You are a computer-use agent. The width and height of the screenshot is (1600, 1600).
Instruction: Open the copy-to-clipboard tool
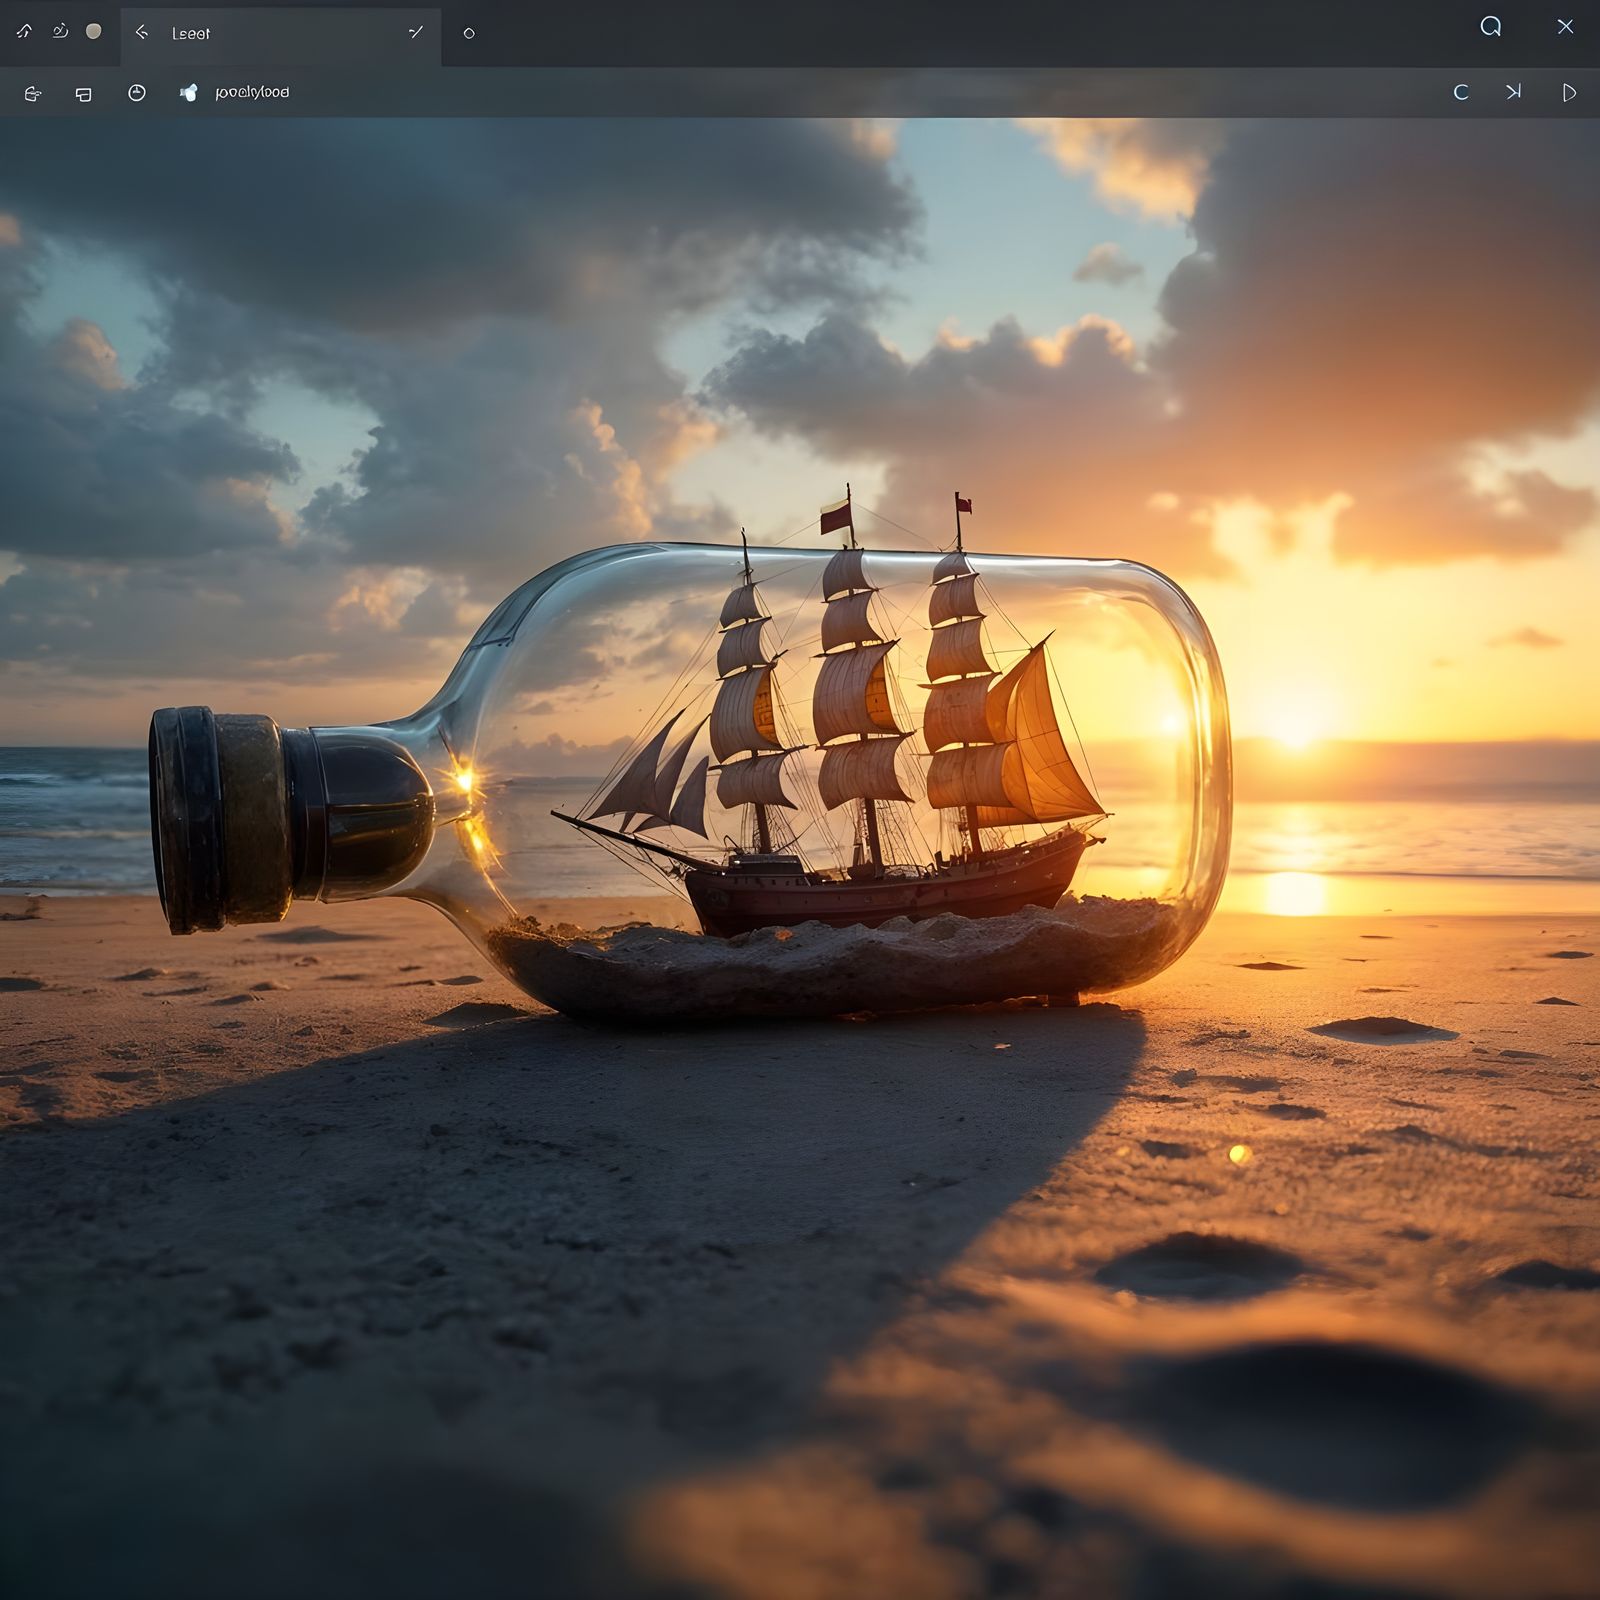click(84, 92)
